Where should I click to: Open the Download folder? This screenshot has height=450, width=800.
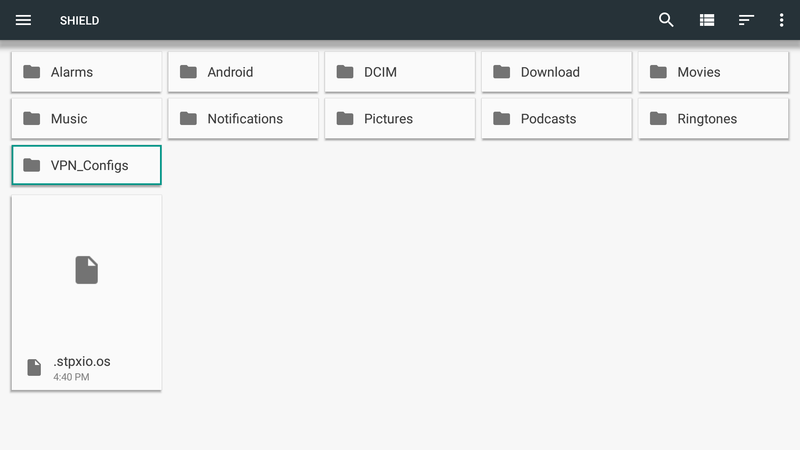(556, 72)
